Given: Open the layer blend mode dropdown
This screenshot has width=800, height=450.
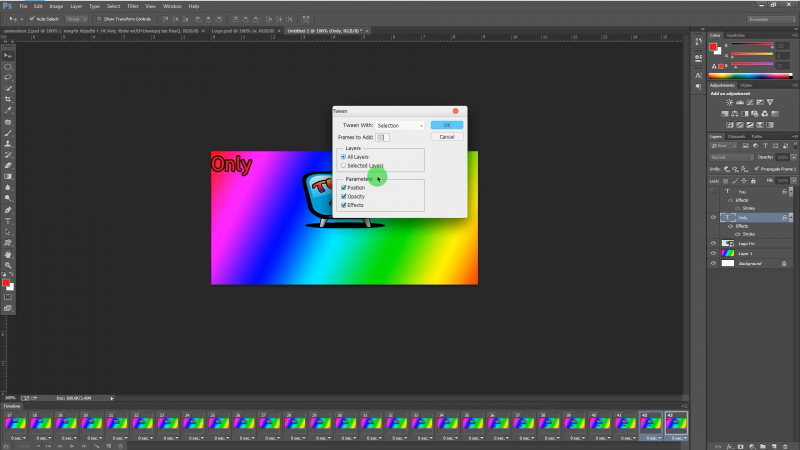Looking at the screenshot, I should [731, 158].
